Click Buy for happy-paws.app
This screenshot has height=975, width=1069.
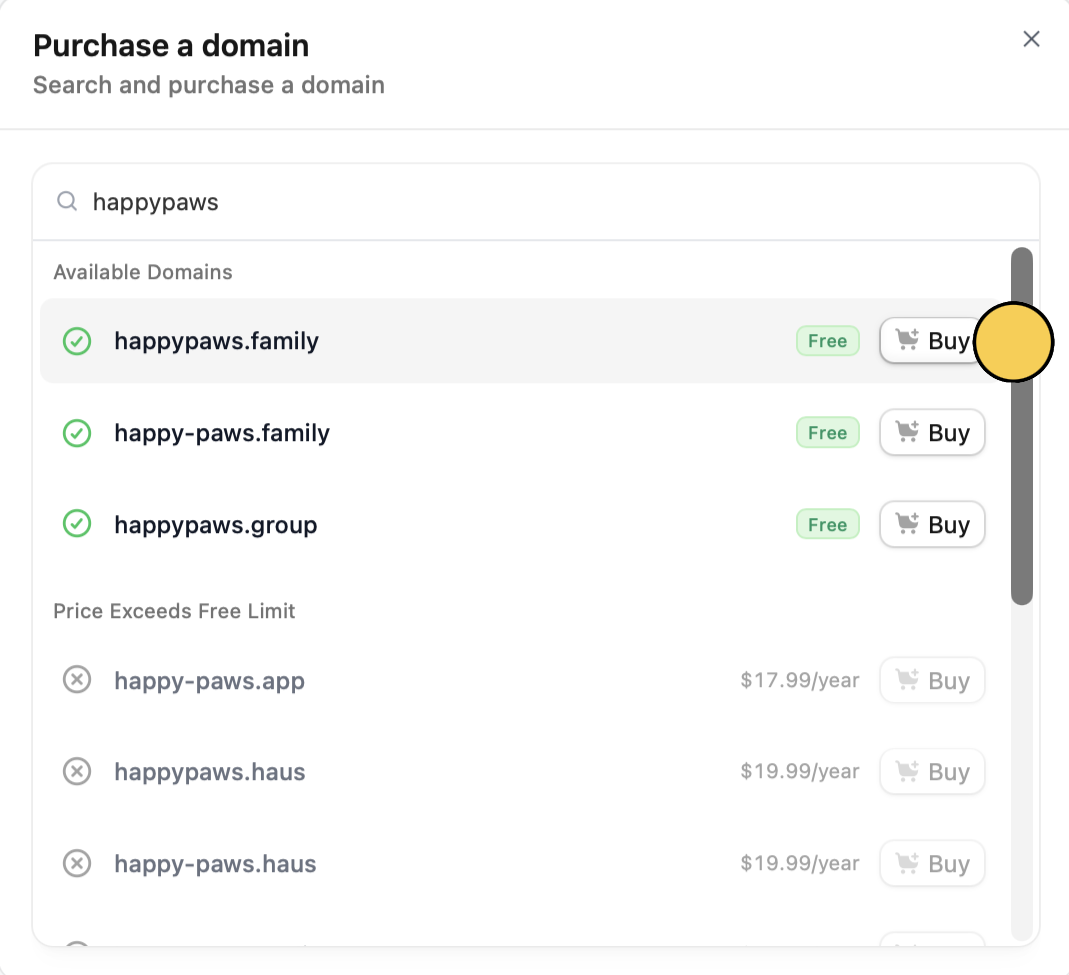click(x=932, y=680)
